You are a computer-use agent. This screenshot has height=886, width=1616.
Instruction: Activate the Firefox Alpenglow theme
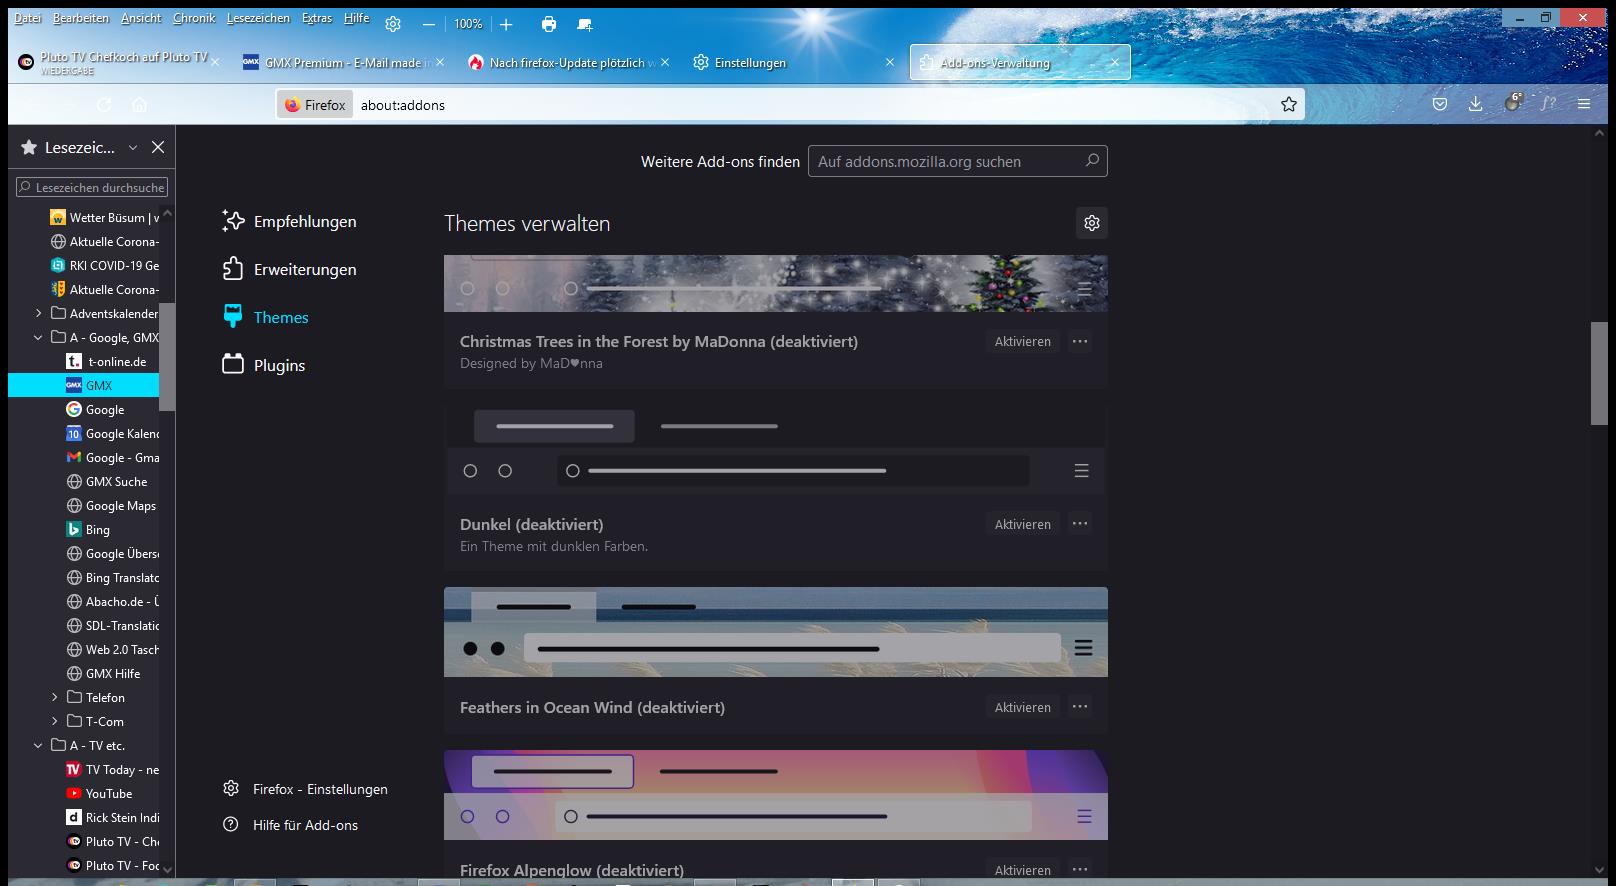1022,870
